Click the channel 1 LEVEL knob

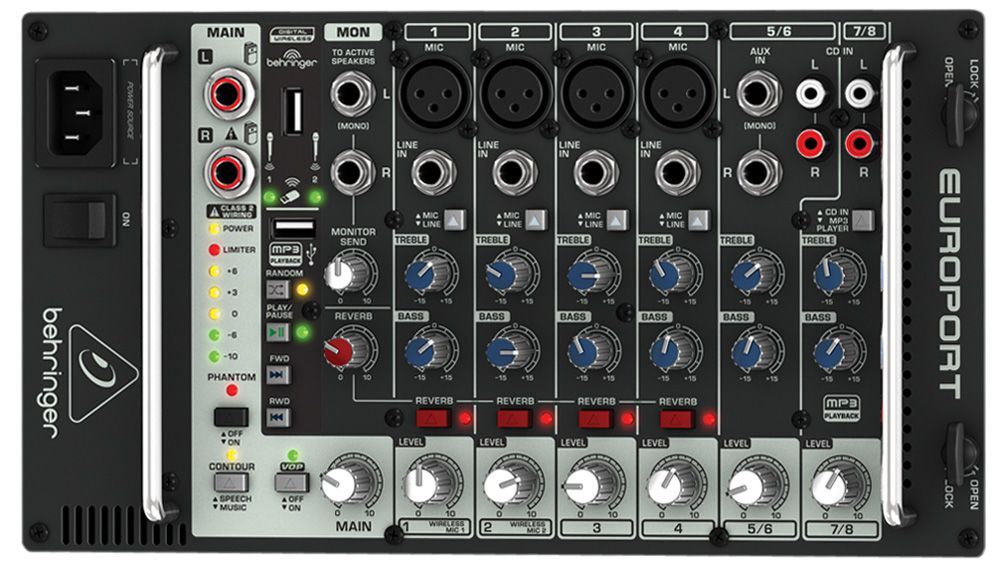(x=431, y=483)
